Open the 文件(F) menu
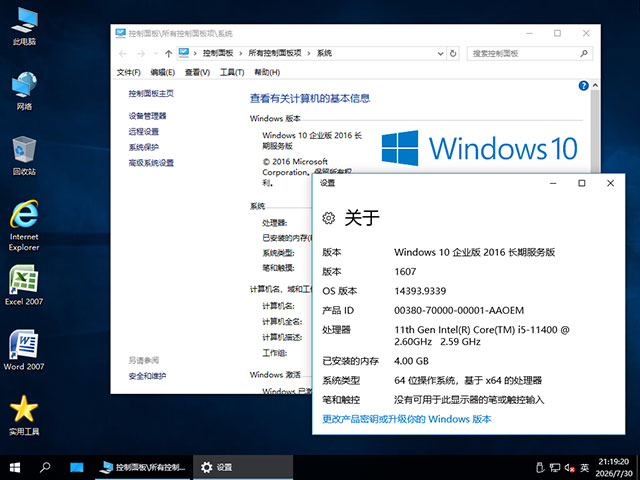 coord(129,72)
